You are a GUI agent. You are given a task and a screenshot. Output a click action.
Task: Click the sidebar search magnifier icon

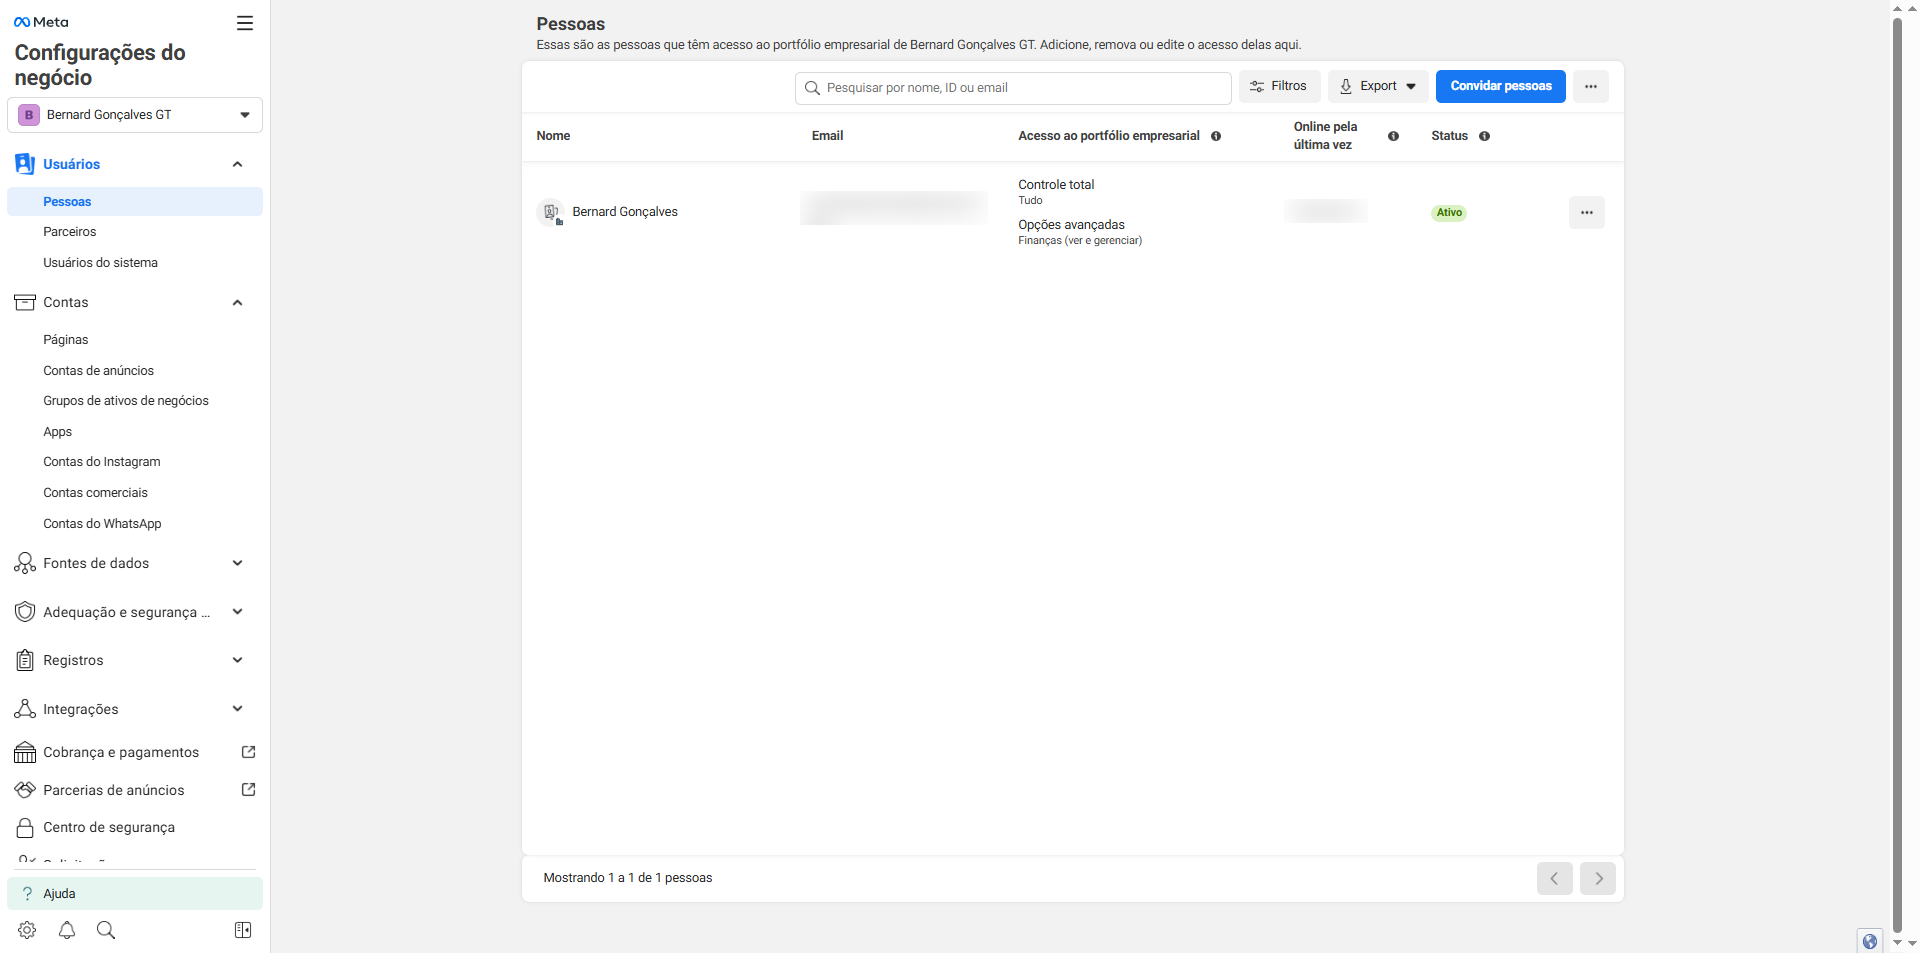pos(106,930)
